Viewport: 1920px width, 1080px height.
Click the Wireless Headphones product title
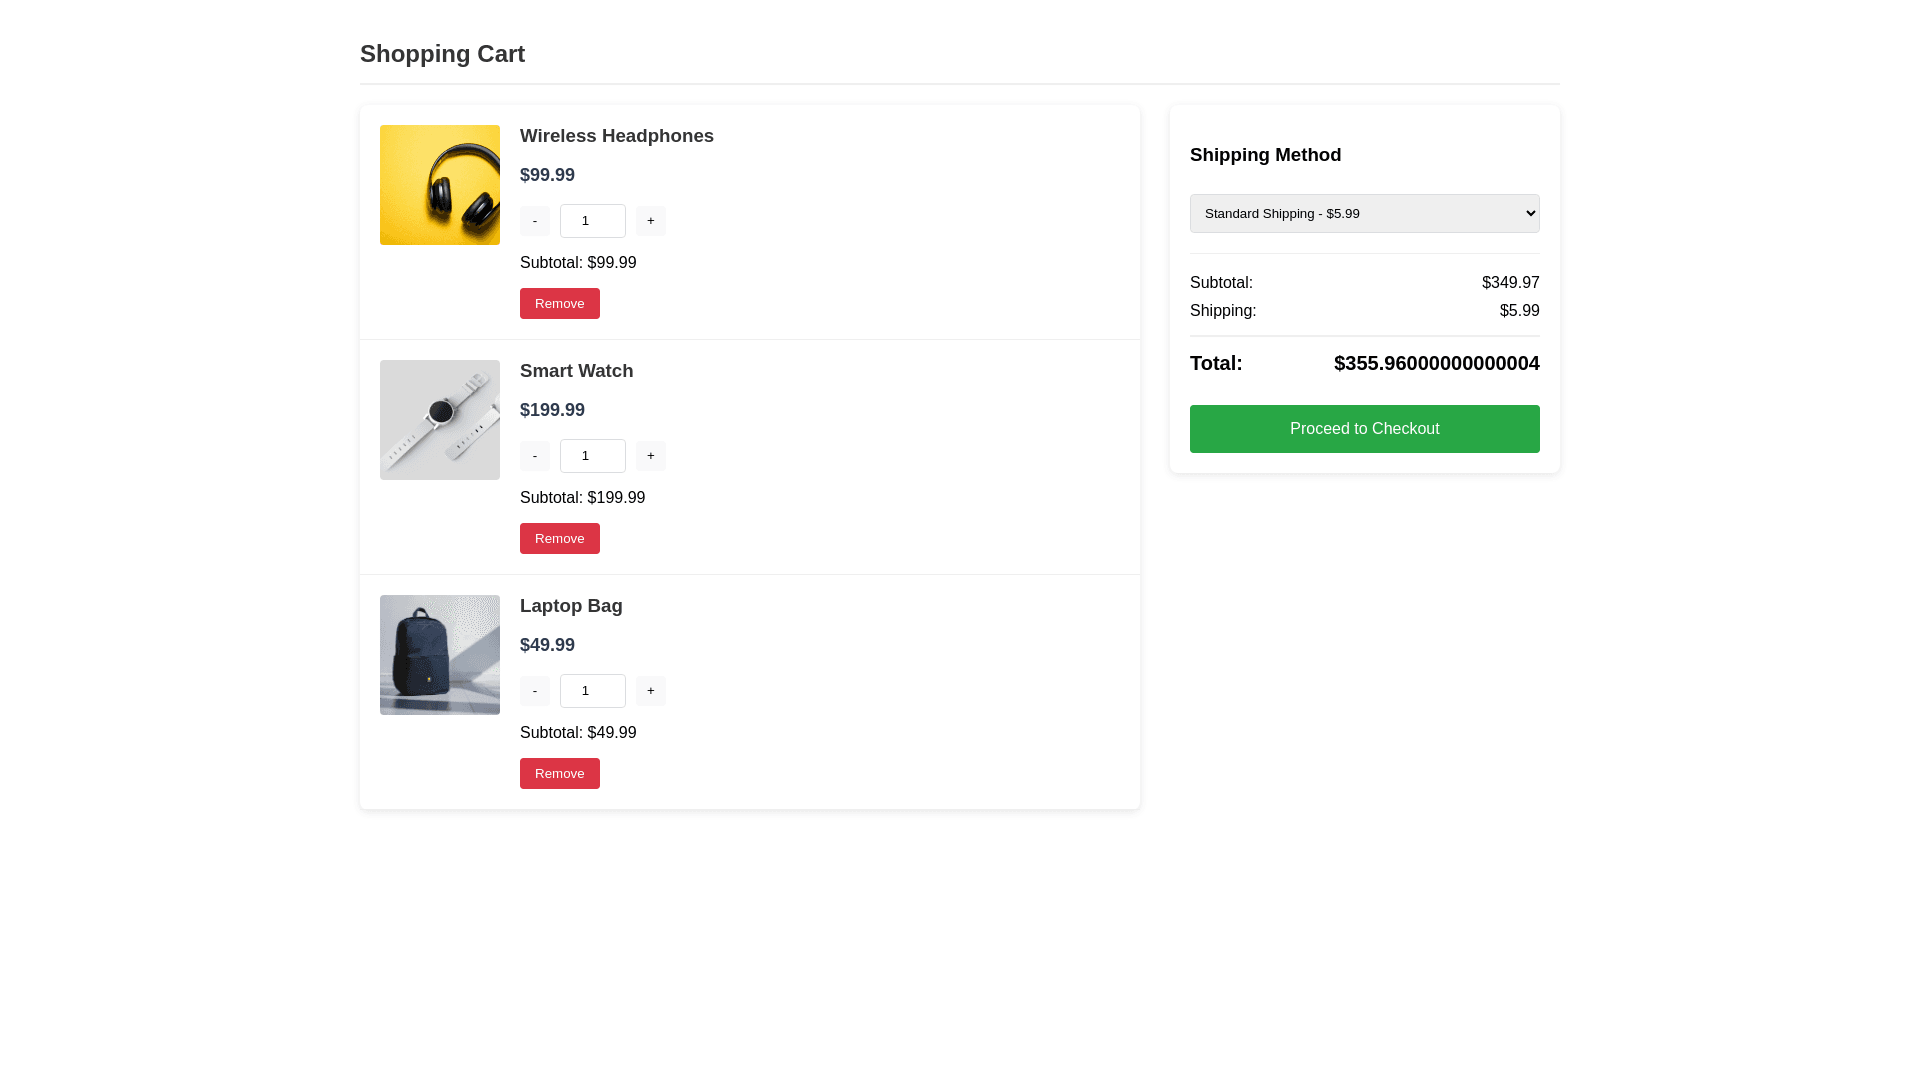616,136
